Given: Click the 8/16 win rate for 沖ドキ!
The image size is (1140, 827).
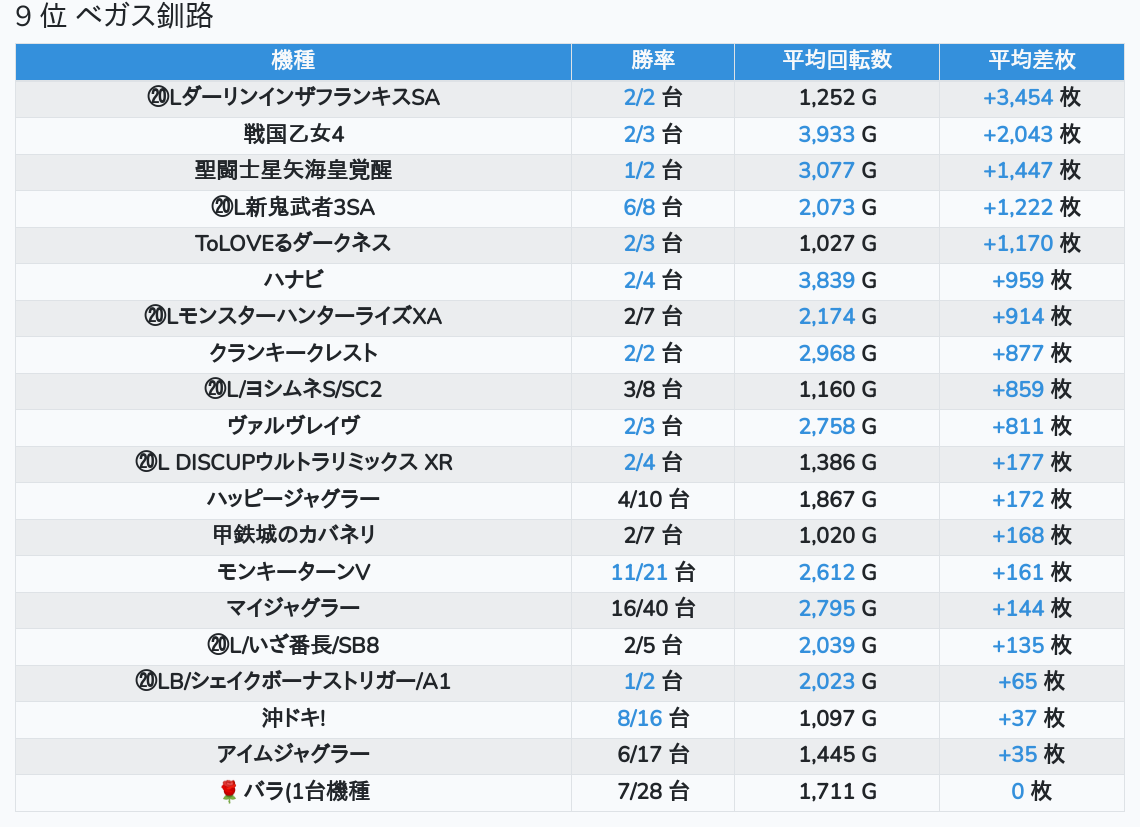Looking at the screenshot, I should 639,718.
